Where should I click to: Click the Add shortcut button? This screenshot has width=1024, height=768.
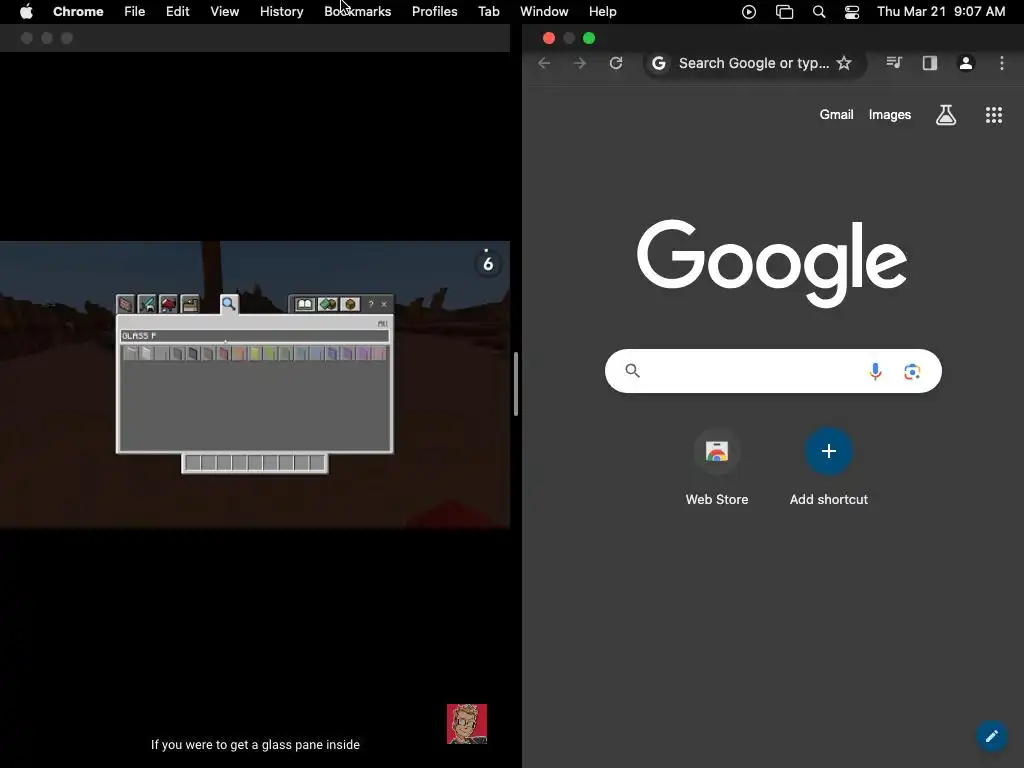pyautogui.click(x=829, y=468)
